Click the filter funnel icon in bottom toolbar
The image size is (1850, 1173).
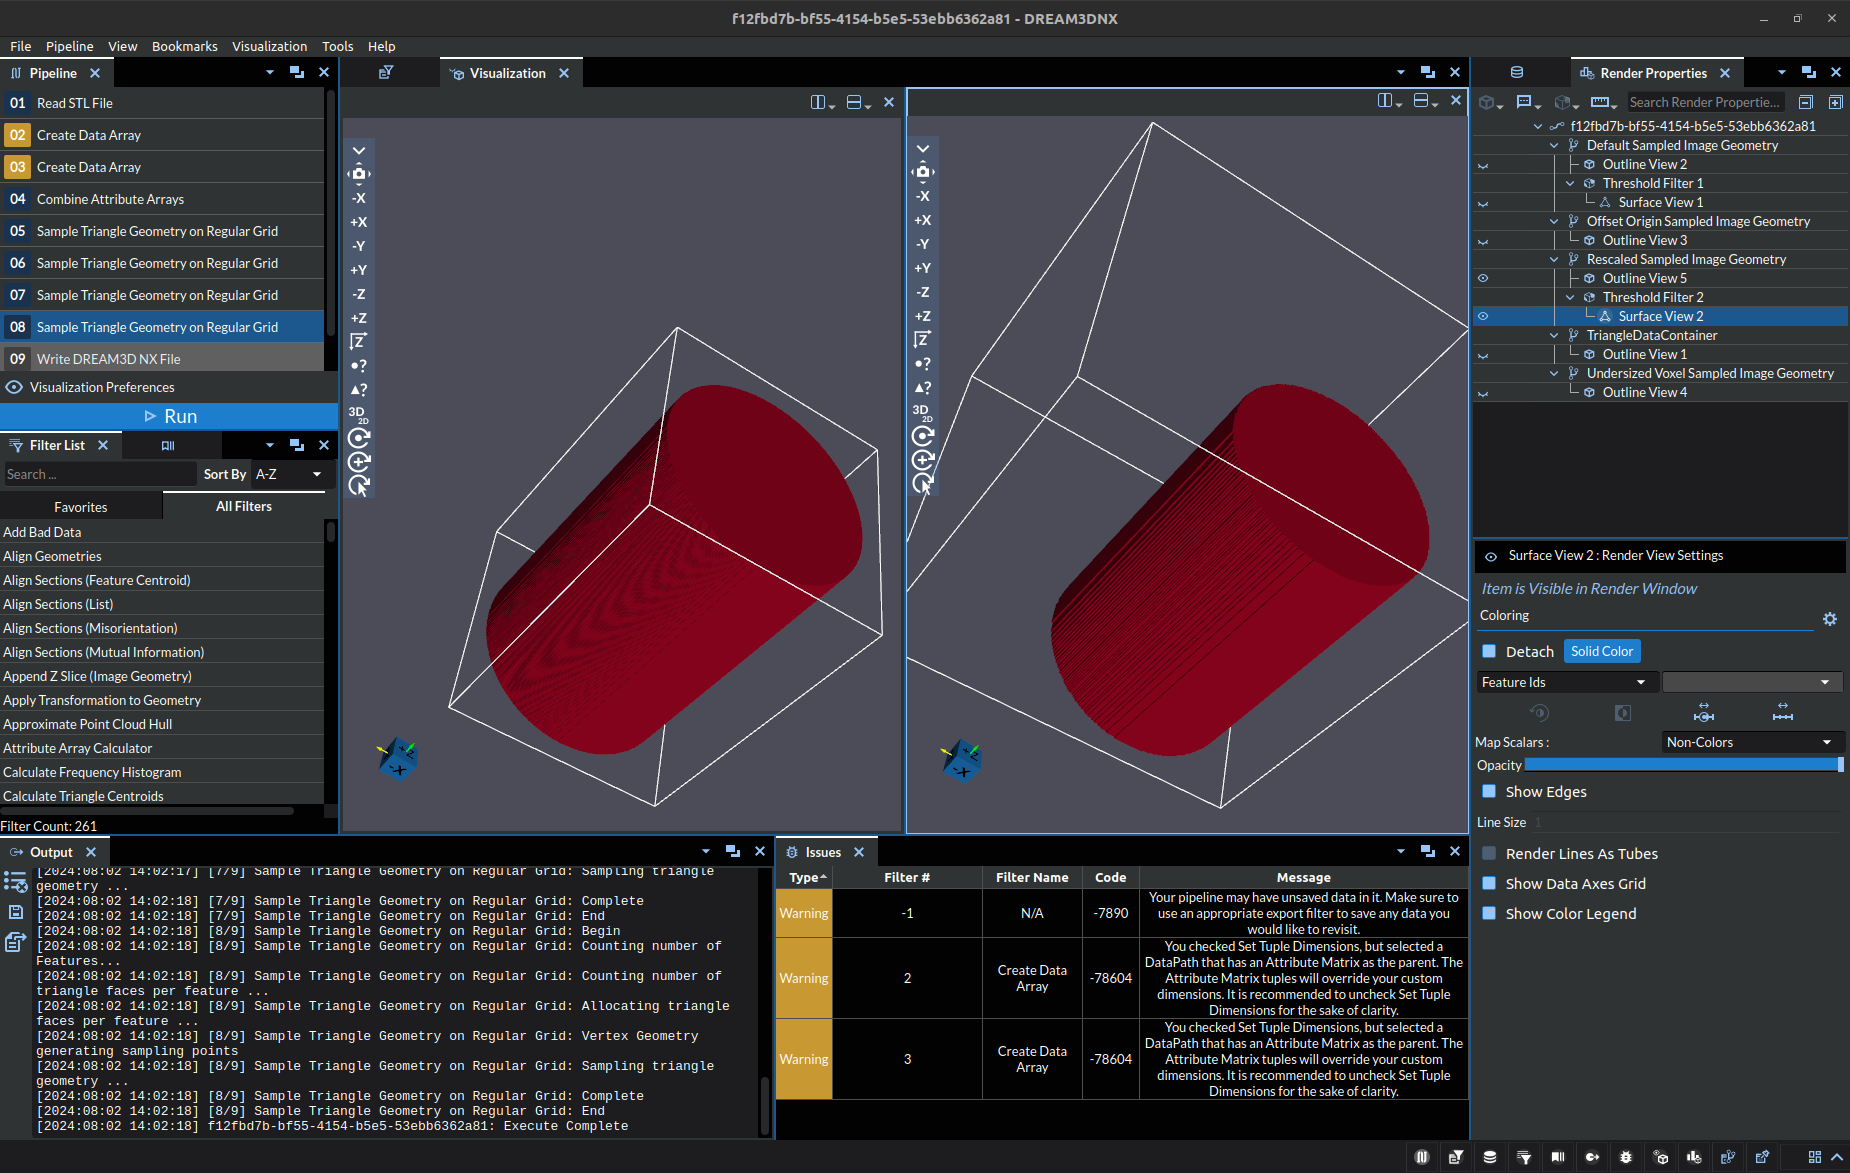[1525, 1157]
